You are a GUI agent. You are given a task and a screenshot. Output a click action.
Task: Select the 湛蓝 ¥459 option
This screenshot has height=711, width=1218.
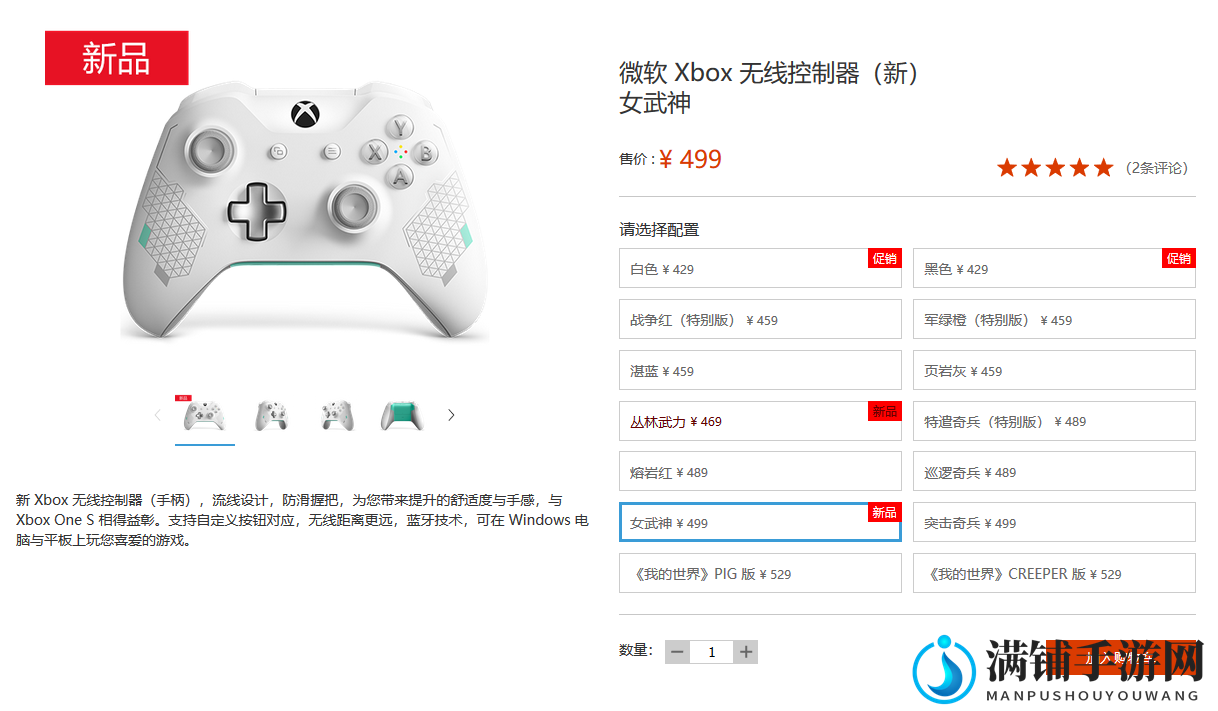click(x=760, y=370)
